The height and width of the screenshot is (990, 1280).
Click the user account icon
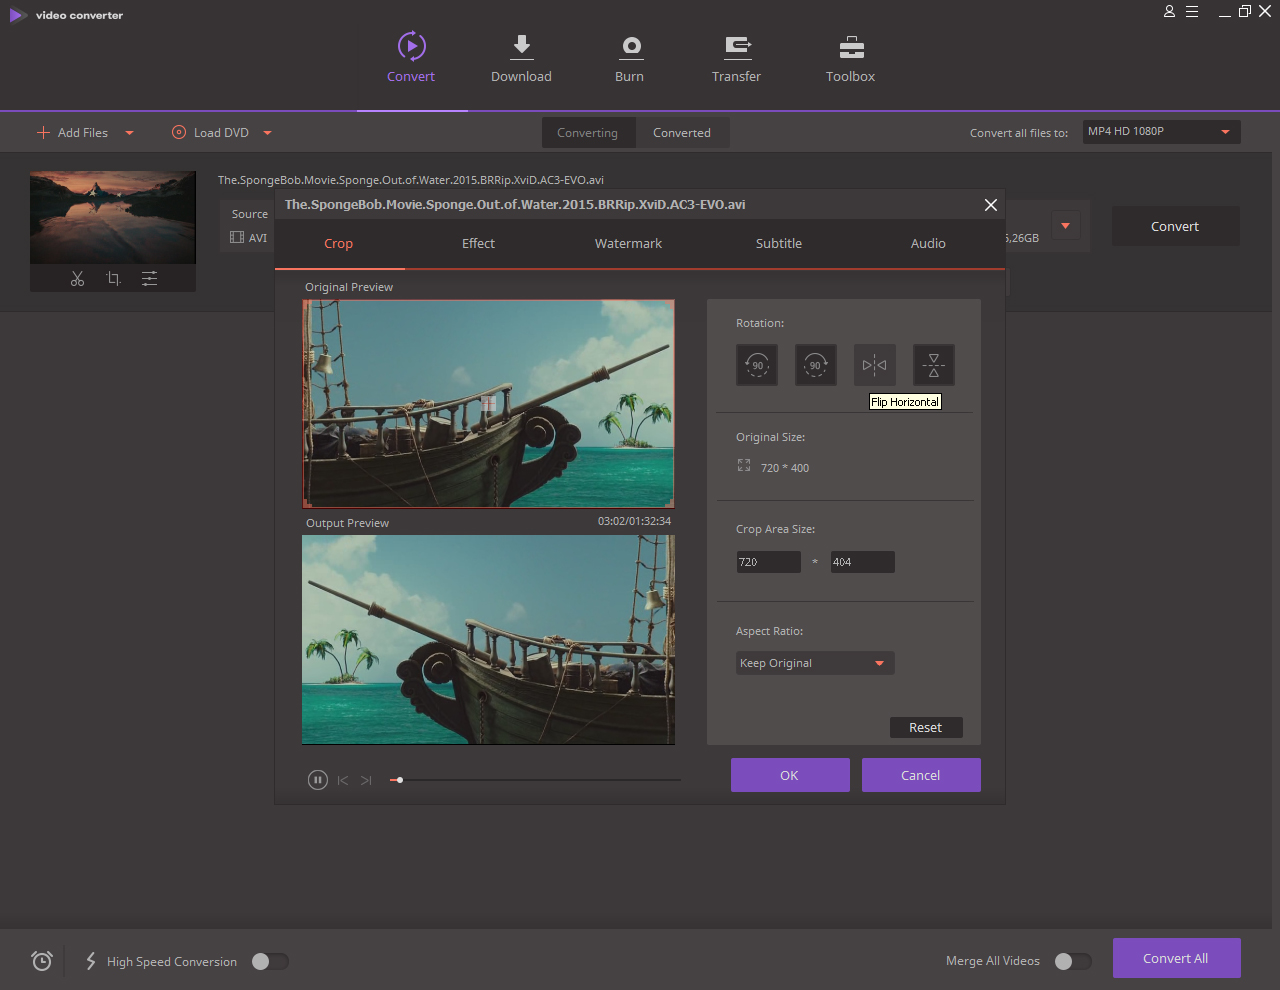(x=1169, y=12)
